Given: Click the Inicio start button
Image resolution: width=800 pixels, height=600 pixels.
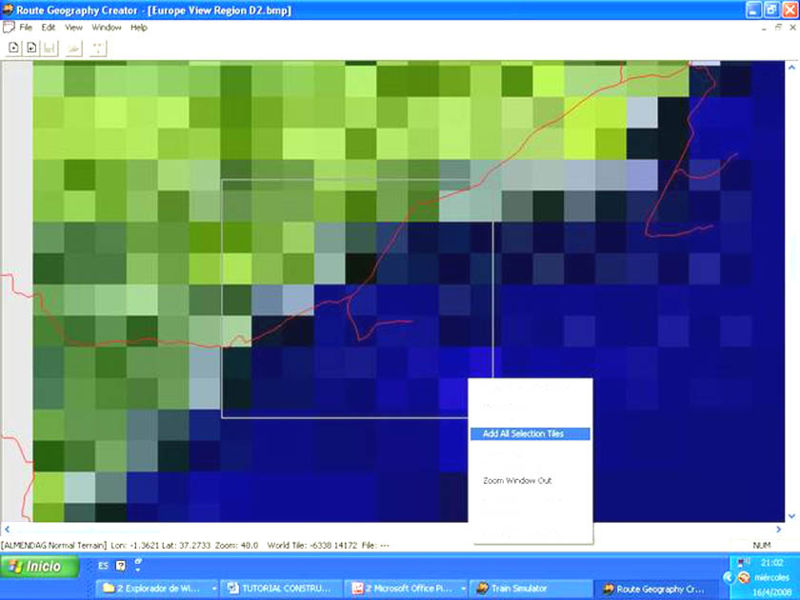Looking at the screenshot, I should 36,567.
